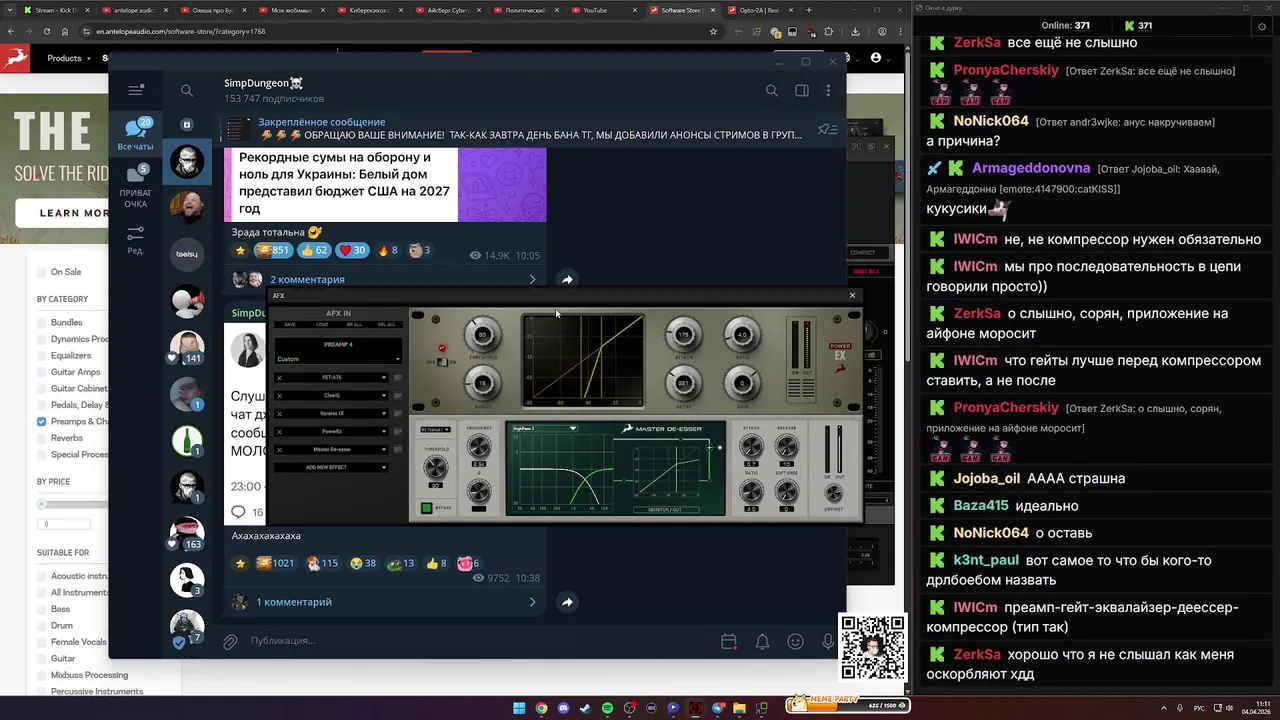Image resolution: width=1280 pixels, height=720 pixels.
Task: Open the Master De-esser slot dropdown
Action: pos(331,450)
